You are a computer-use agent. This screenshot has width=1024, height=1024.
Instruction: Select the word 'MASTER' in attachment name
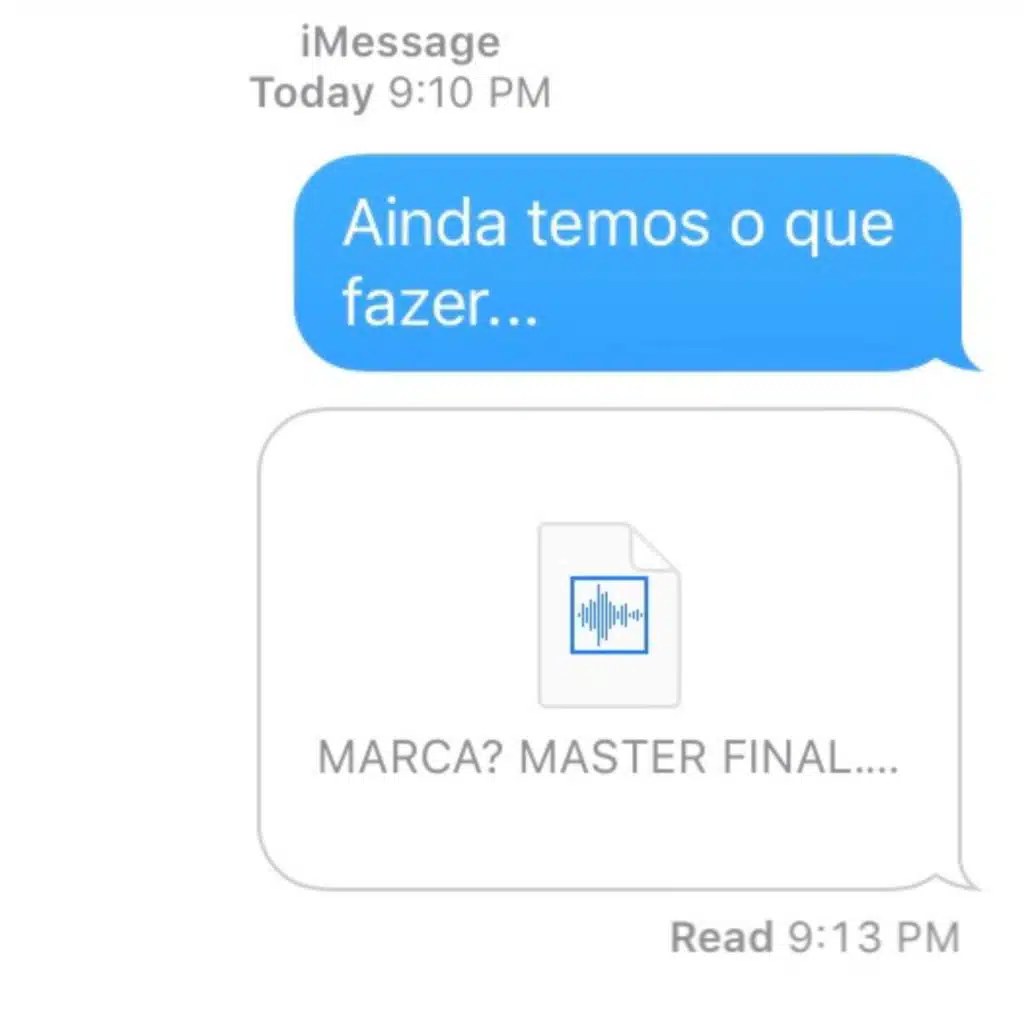click(x=613, y=758)
